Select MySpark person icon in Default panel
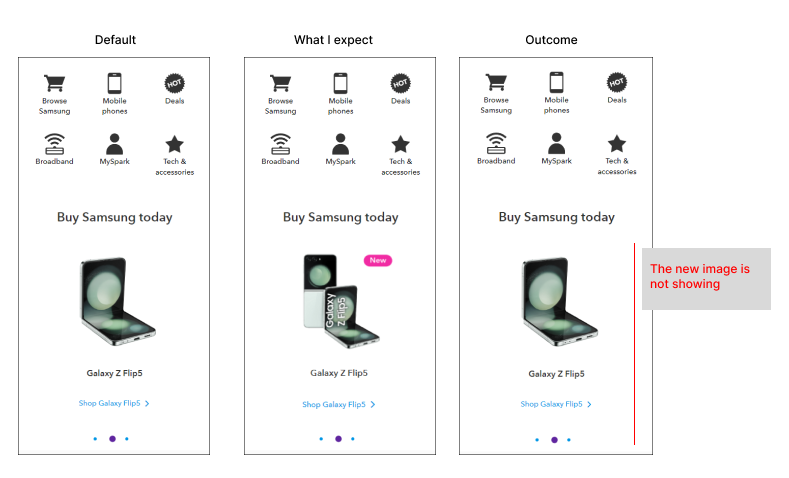This screenshot has height=478, width=789. point(114,144)
